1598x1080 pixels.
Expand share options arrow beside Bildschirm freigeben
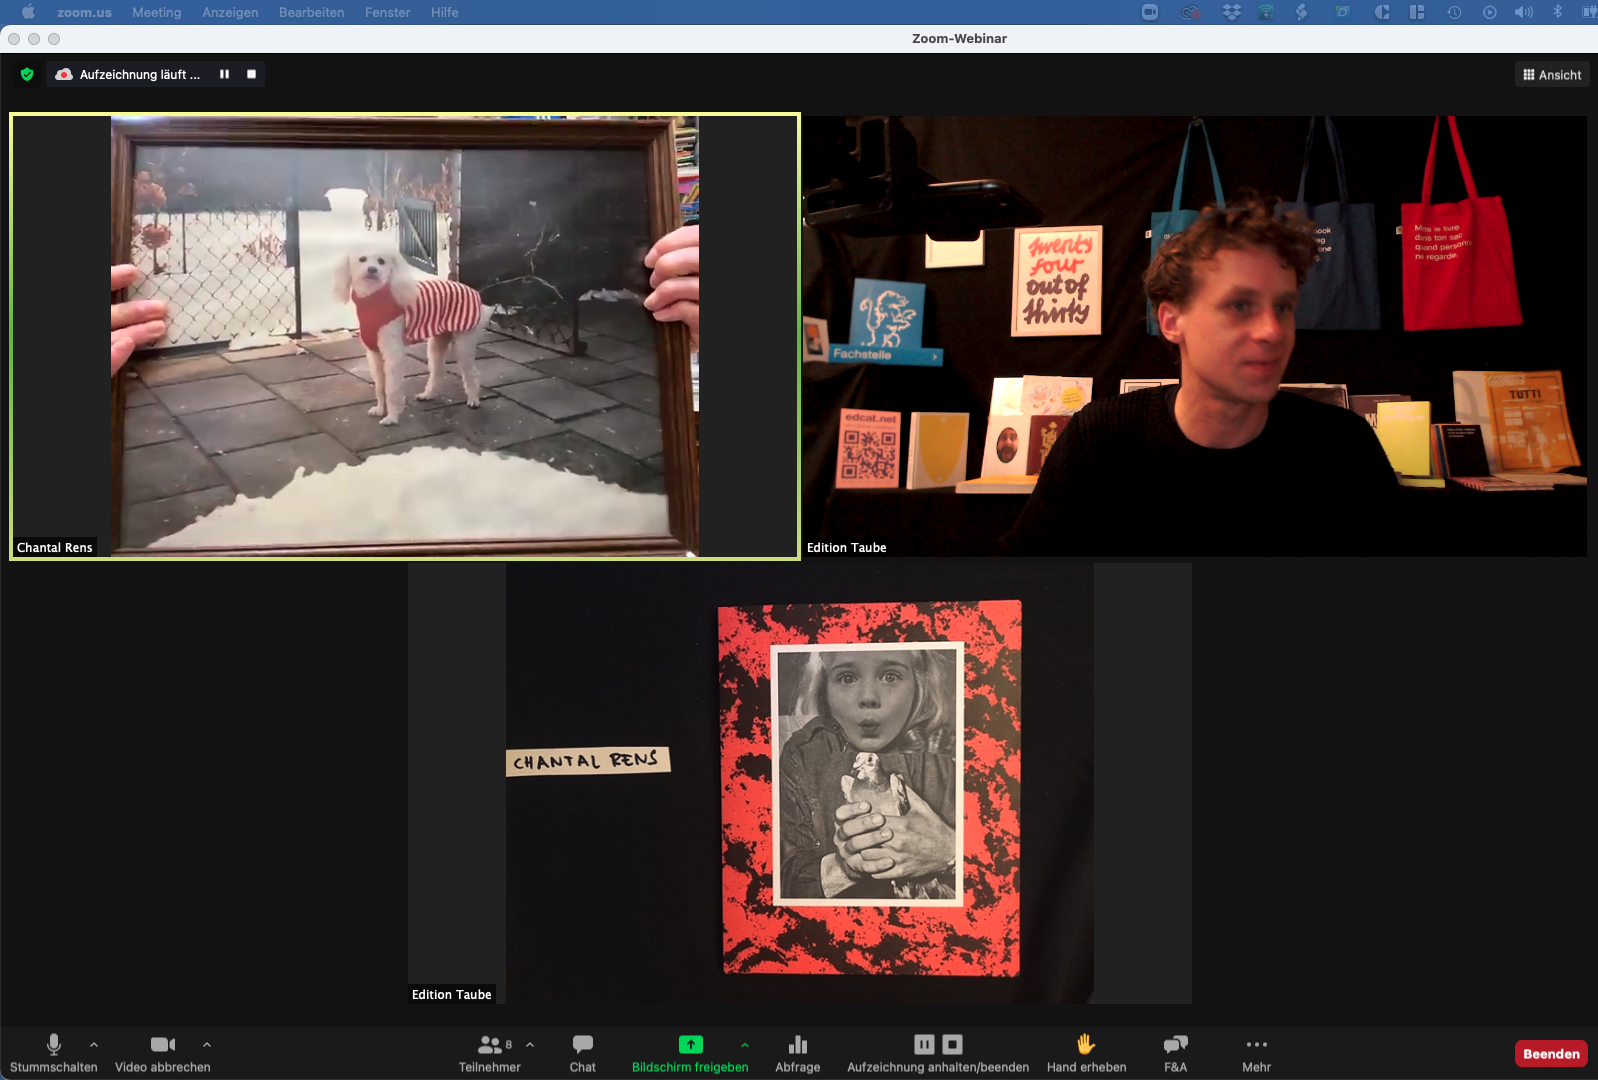point(744,1044)
